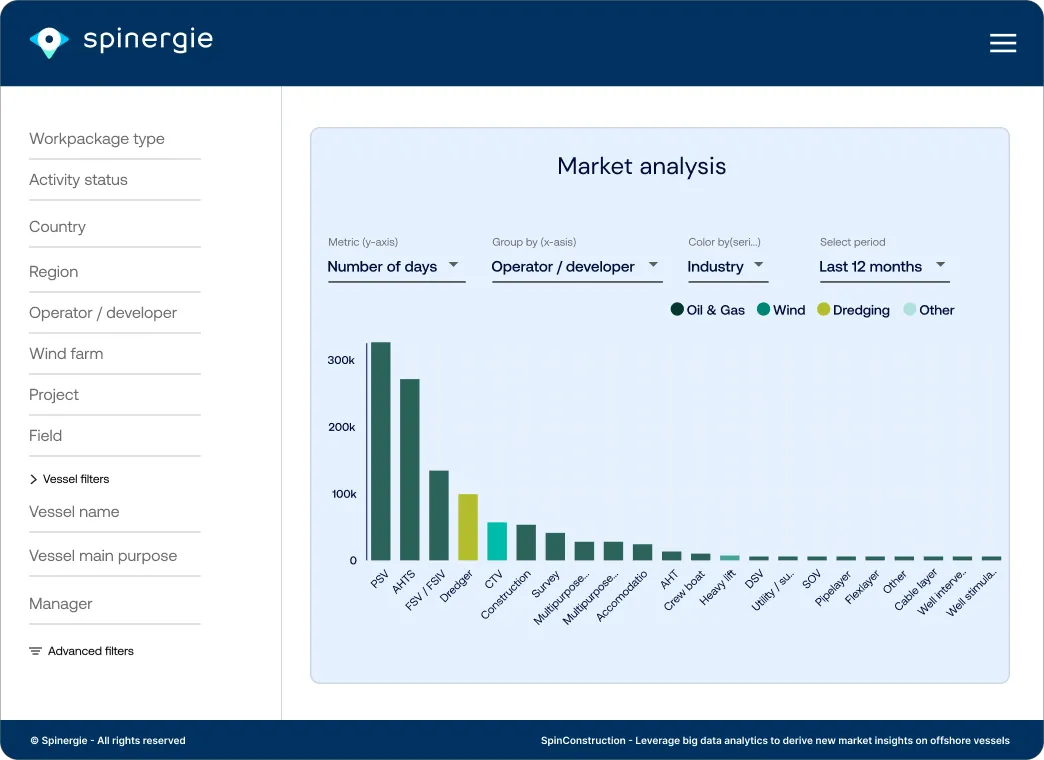
Task: Open the Country filter field
Action: tap(115, 227)
